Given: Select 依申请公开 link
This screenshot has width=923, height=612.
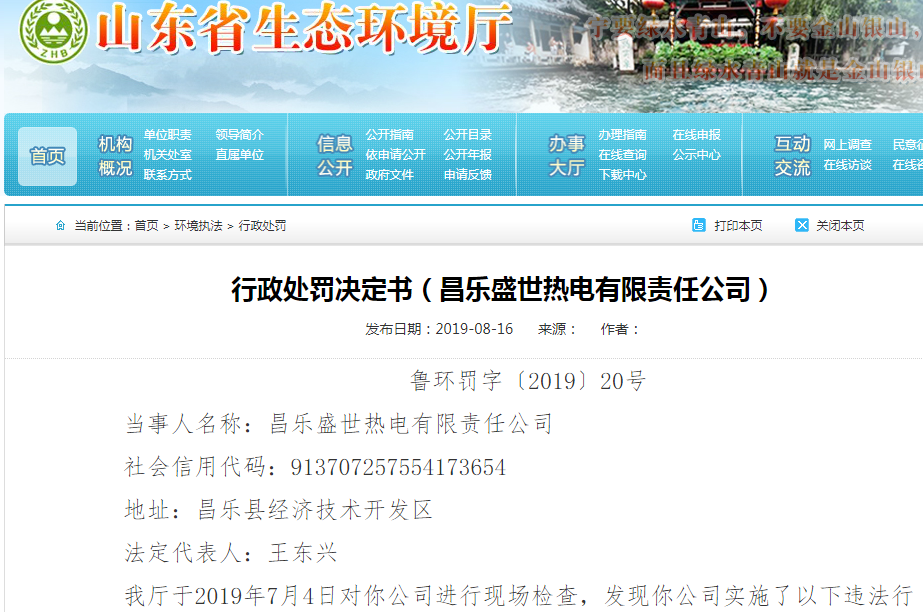Looking at the screenshot, I should click(x=396, y=155).
